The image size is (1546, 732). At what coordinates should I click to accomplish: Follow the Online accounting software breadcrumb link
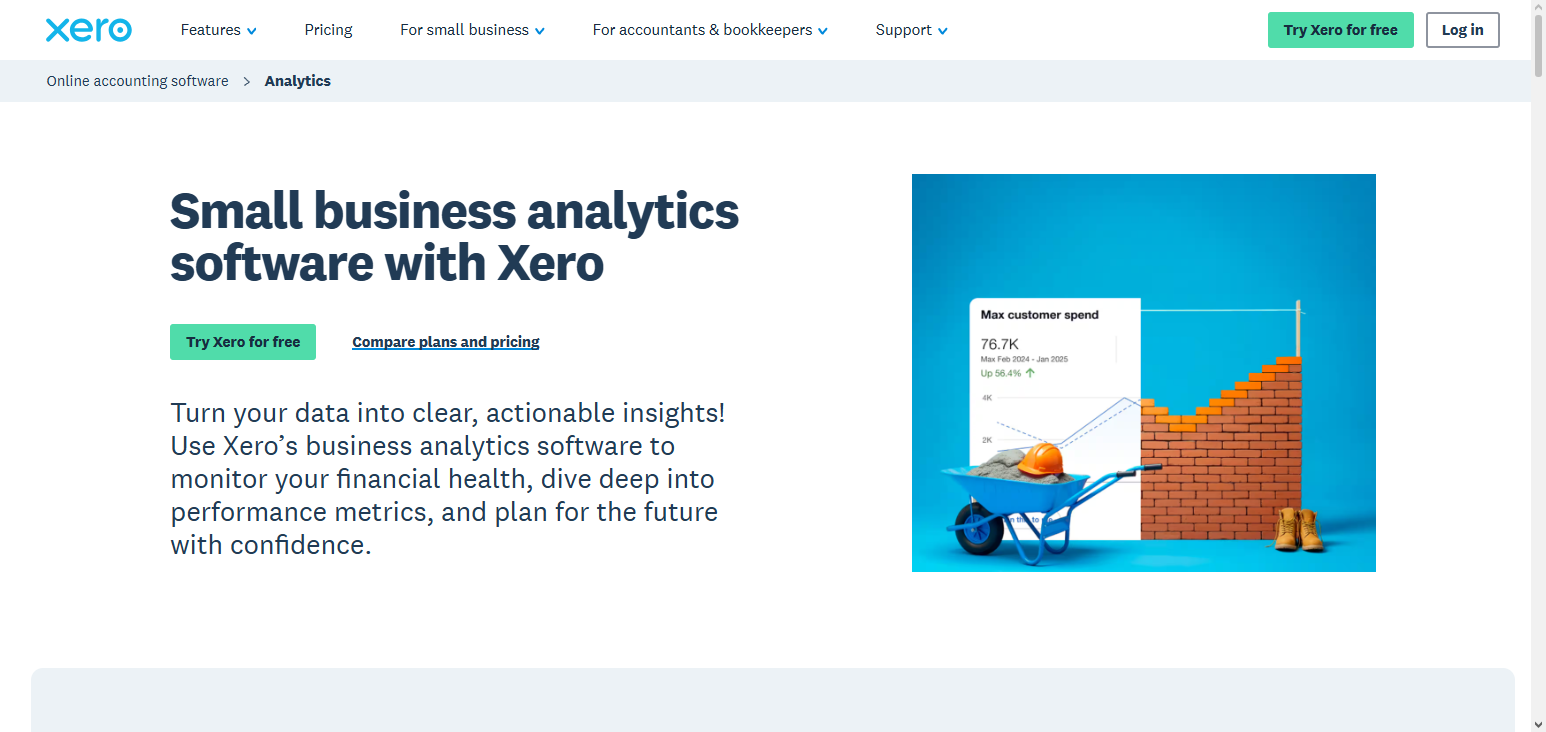pos(137,81)
